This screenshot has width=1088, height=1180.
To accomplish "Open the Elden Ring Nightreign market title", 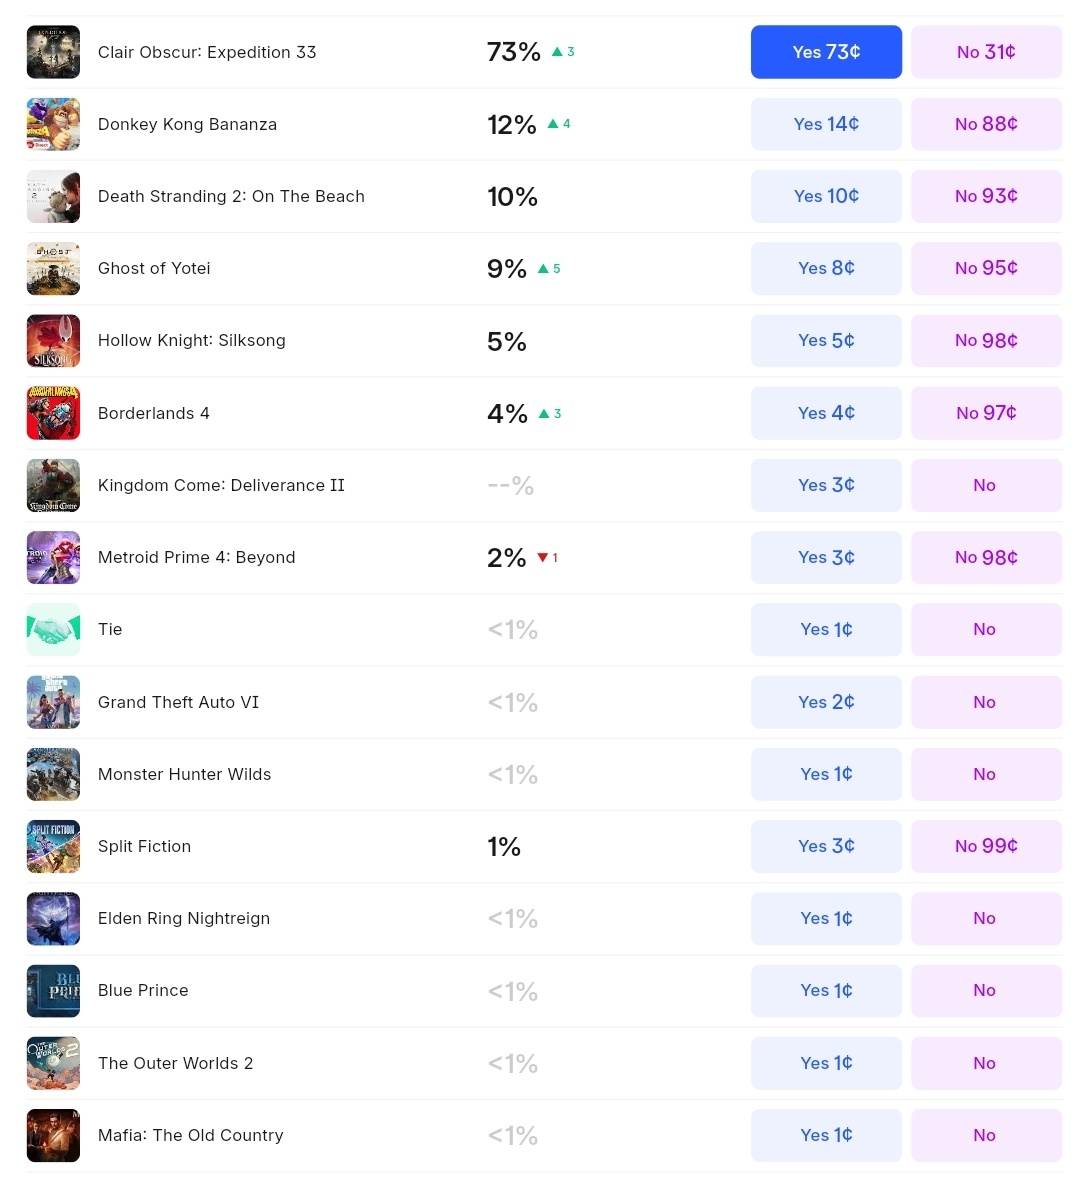I will [184, 918].
